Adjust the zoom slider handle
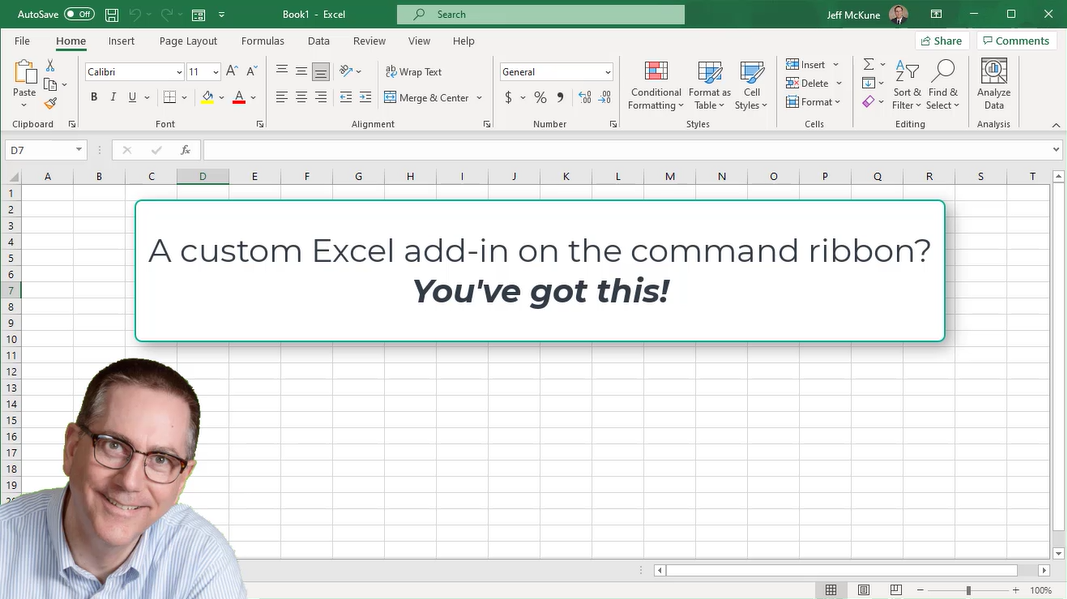 pyautogui.click(x=968, y=590)
